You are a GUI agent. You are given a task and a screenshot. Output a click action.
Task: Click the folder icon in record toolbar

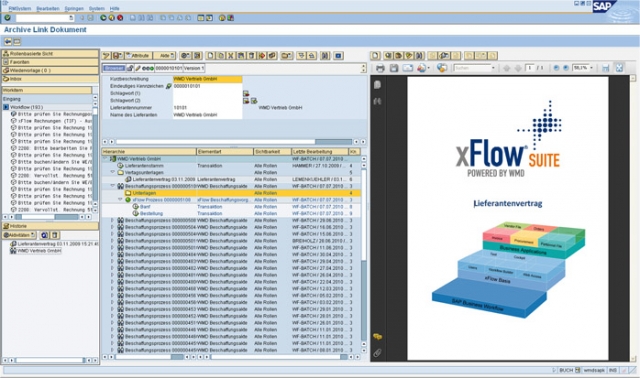pos(287,56)
